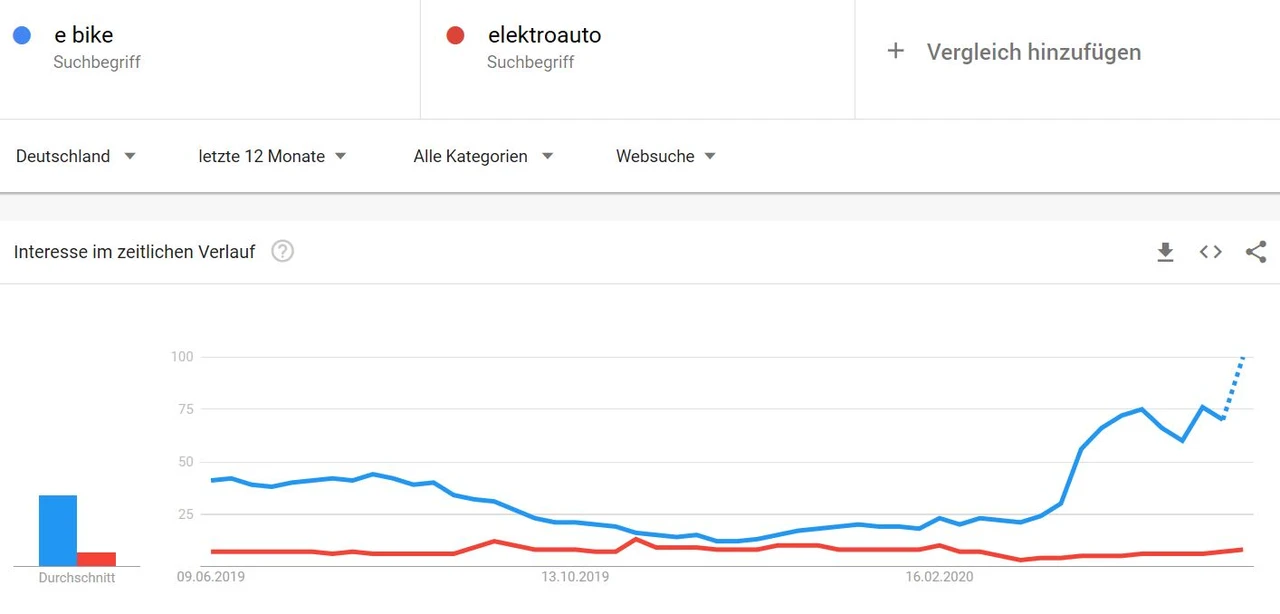Click the blue Durchschnitt average bar
The image size is (1280, 614).
[58, 530]
